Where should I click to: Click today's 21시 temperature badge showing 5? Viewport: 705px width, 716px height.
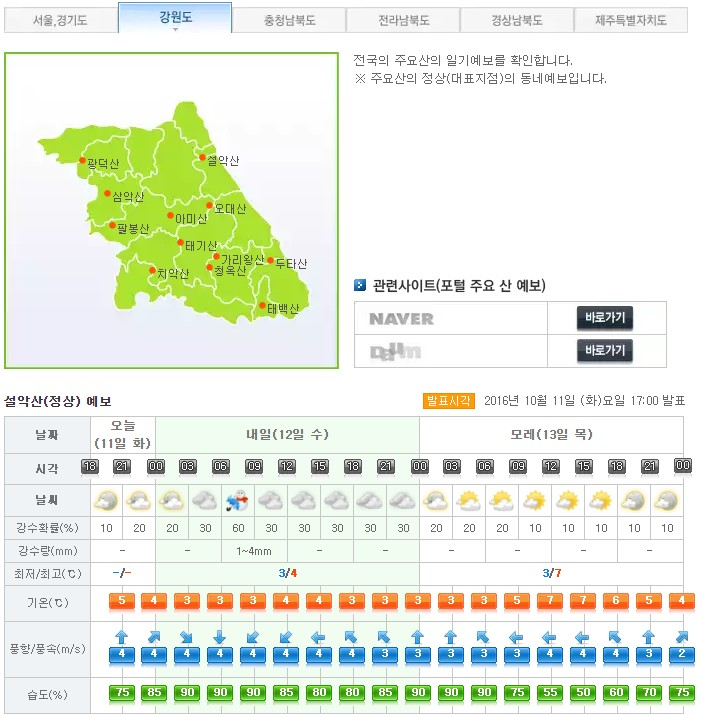(122, 601)
